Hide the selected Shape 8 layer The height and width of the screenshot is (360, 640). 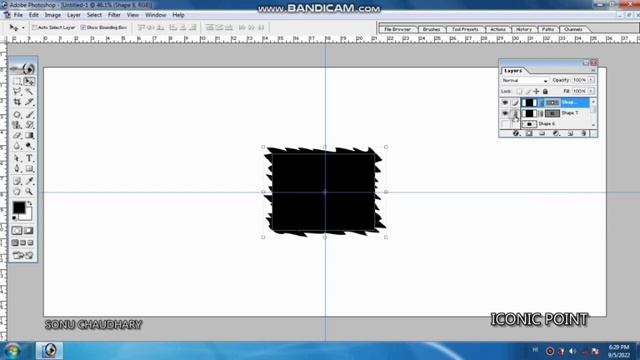pyautogui.click(x=505, y=102)
